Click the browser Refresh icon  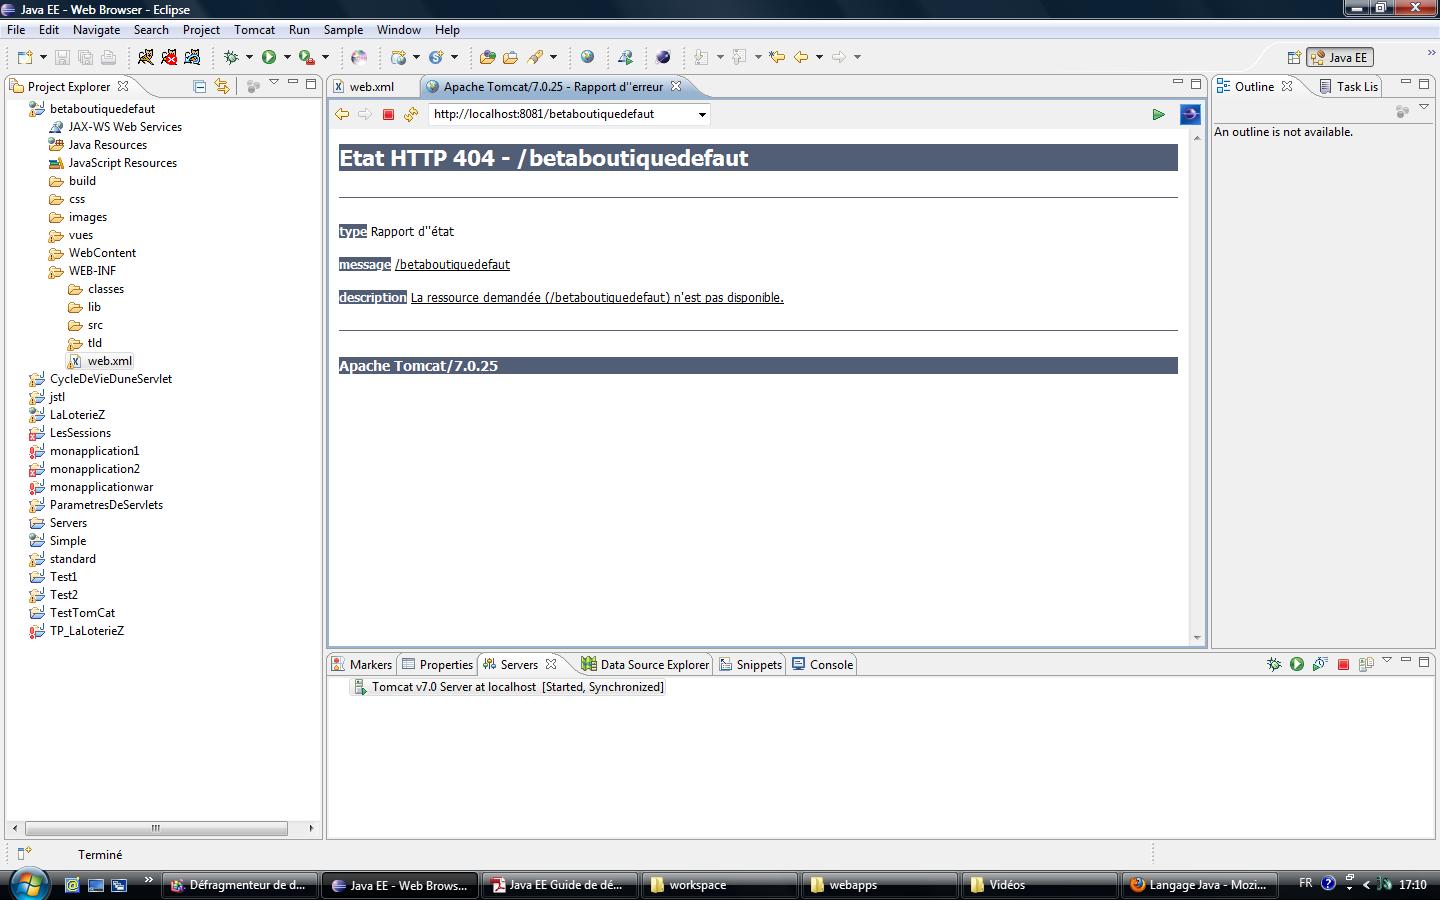(x=411, y=114)
